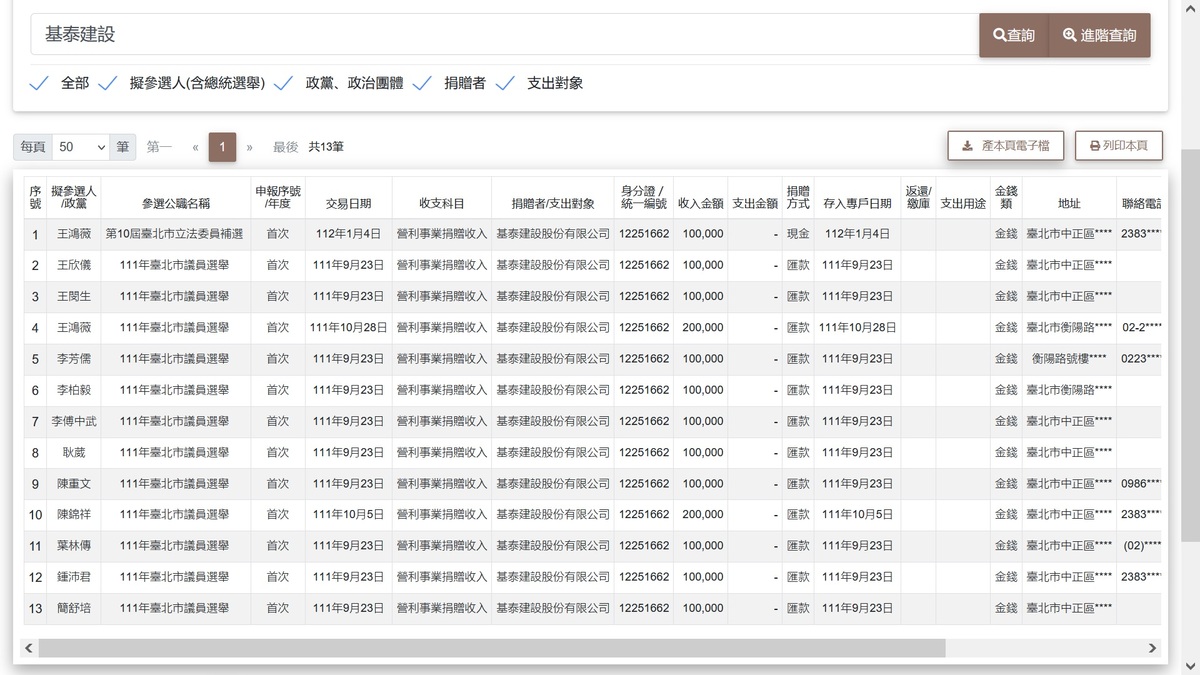
Task: Click 112年1月4日 transaction date cell
Action: click(349, 234)
